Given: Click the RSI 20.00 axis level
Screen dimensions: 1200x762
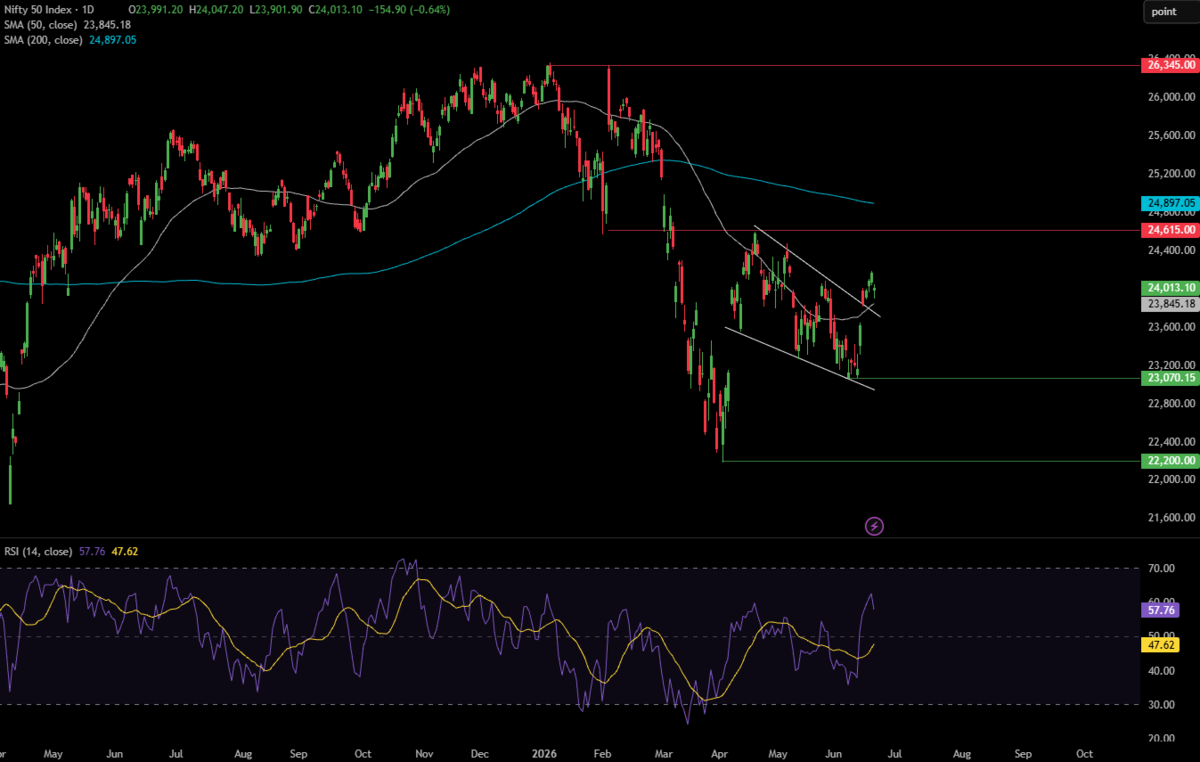Looking at the screenshot, I should [1161, 738].
